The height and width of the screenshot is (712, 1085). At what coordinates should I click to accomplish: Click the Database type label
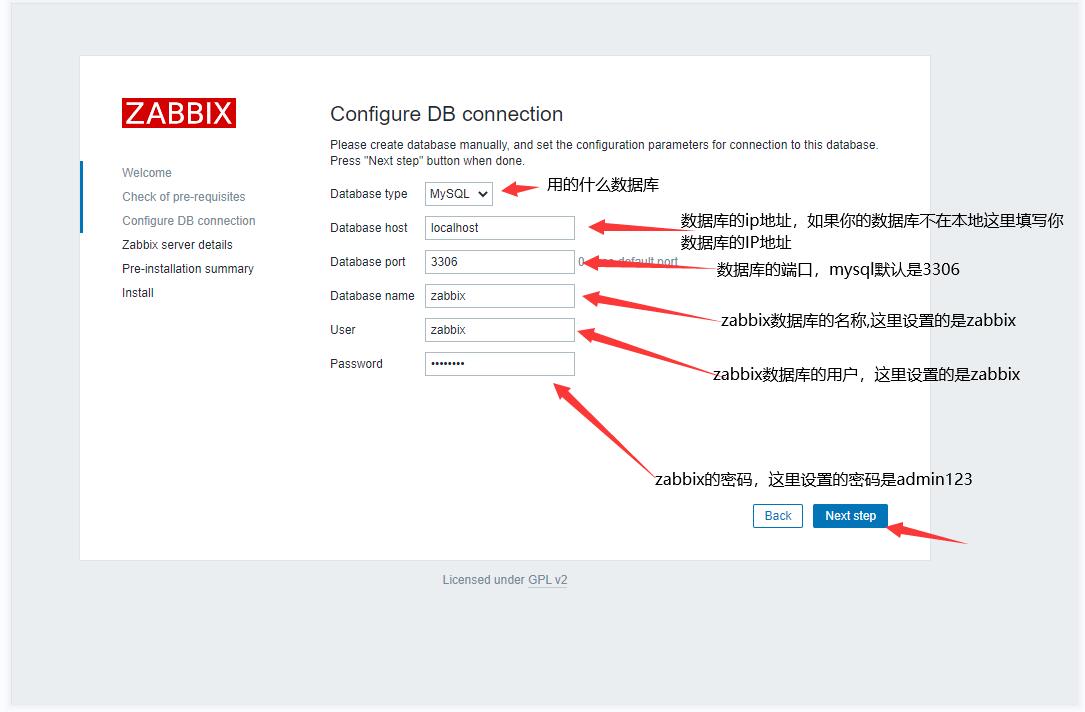369,194
